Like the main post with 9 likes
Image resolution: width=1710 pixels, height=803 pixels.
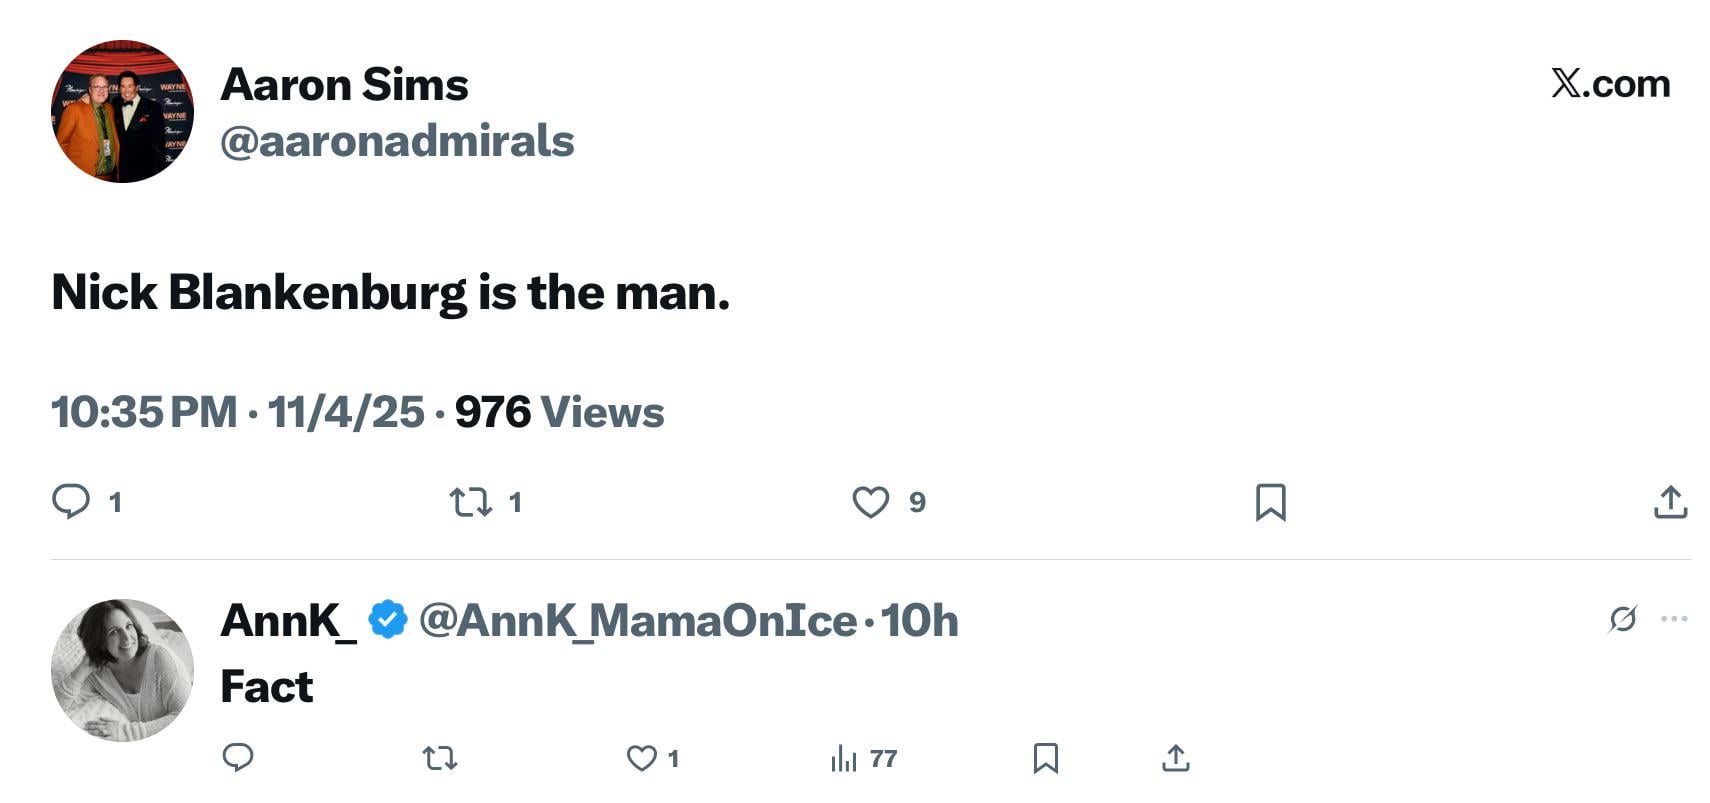(x=871, y=501)
